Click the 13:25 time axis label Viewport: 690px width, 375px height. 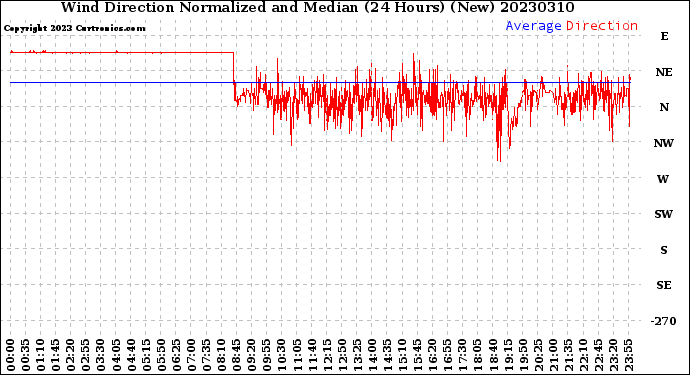[x=357, y=355]
